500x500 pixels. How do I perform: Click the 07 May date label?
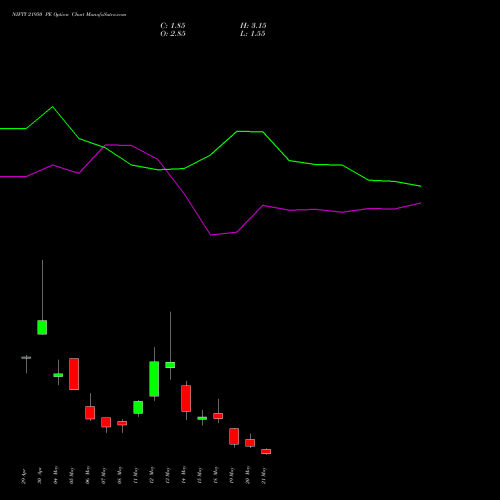click(x=104, y=475)
